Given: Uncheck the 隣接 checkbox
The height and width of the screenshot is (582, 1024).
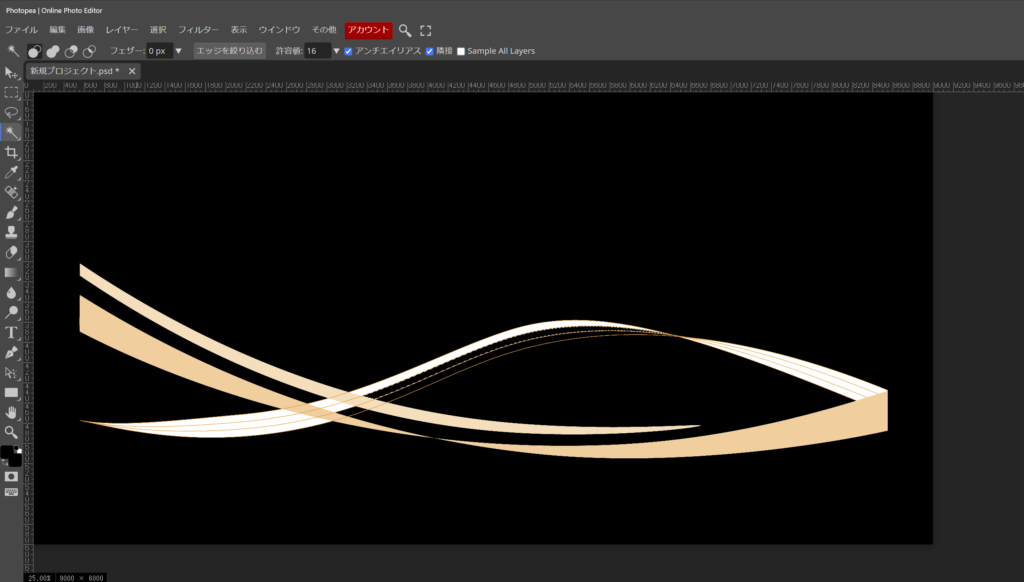Looking at the screenshot, I should coord(429,51).
